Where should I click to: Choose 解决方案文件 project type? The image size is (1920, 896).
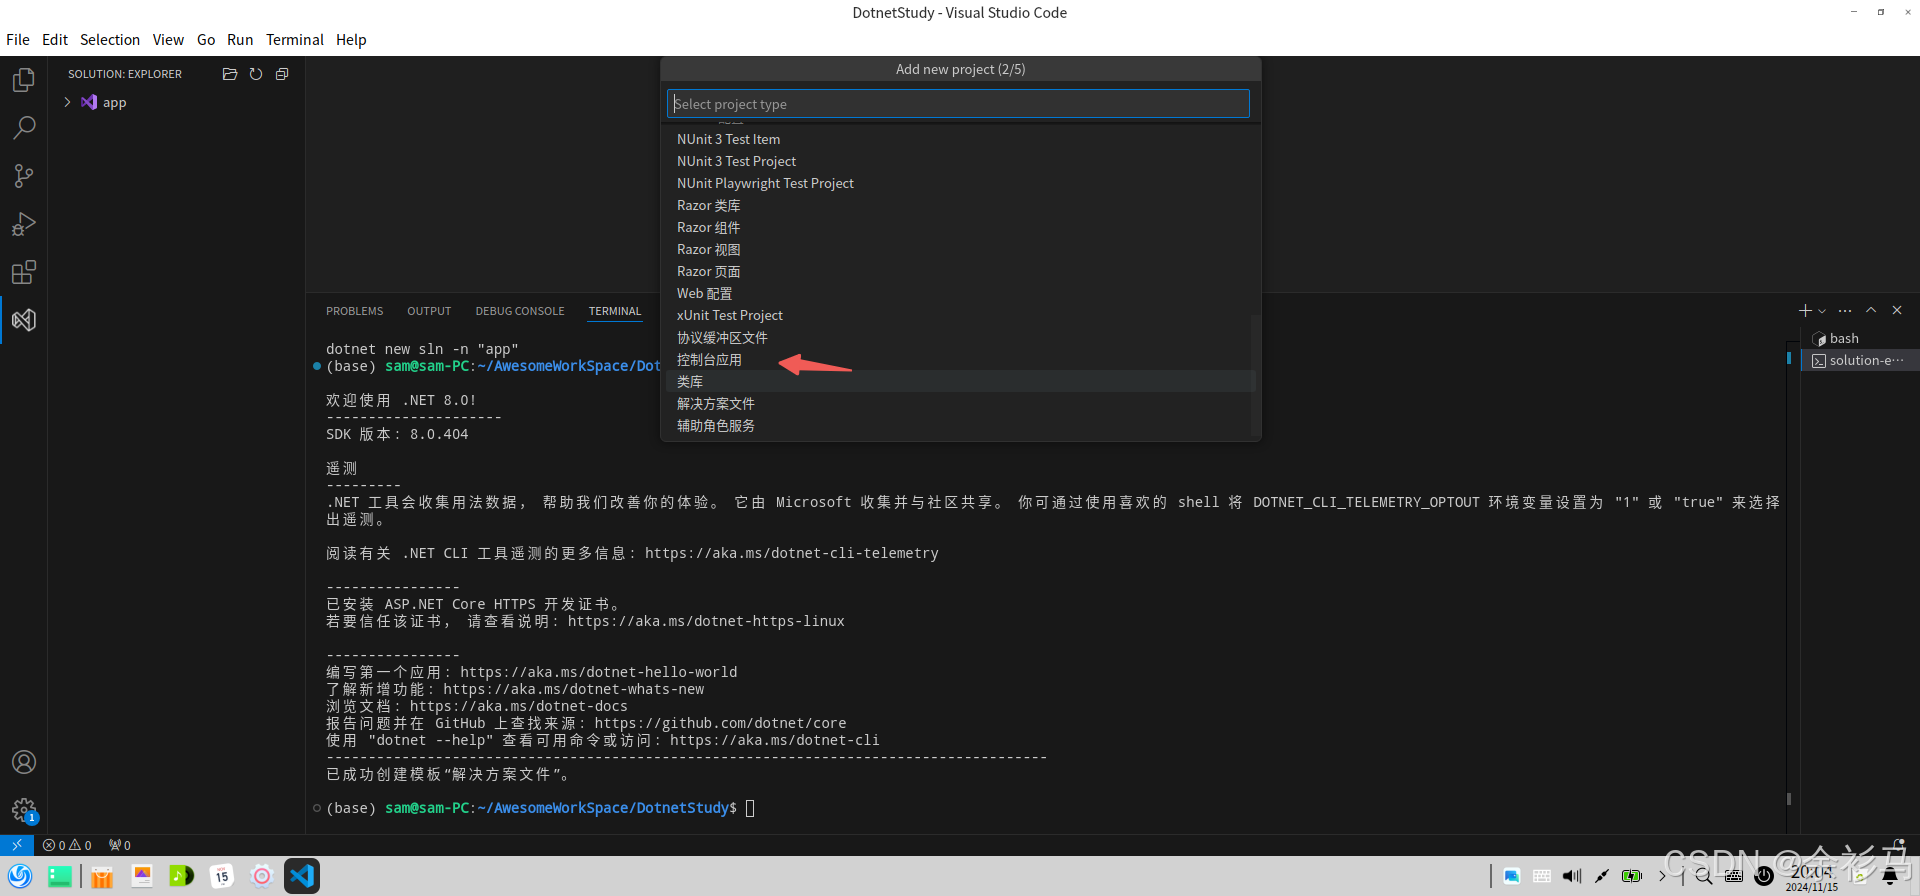tap(958, 403)
